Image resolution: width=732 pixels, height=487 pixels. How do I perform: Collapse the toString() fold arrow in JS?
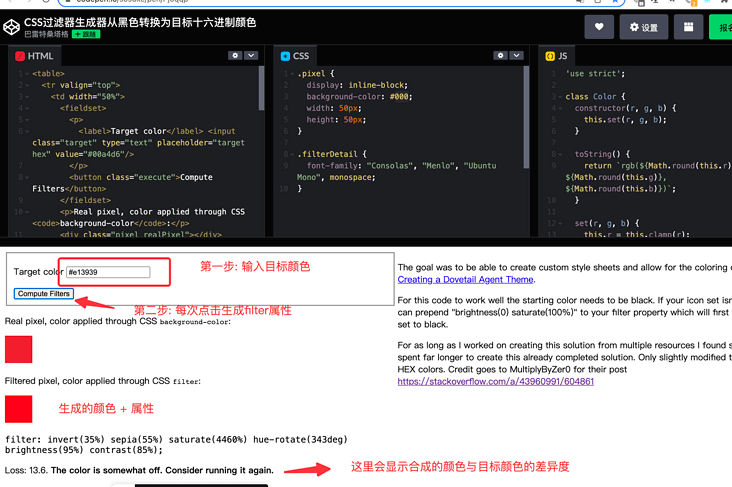pyautogui.click(x=560, y=154)
